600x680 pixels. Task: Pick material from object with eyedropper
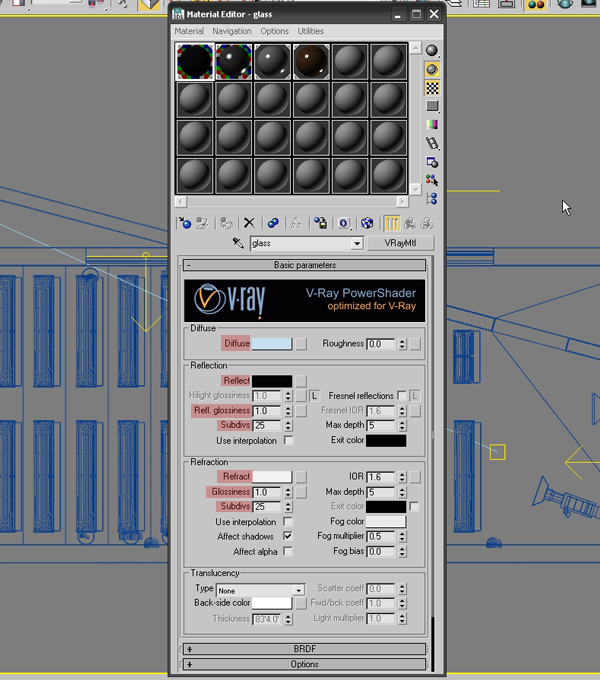tap(238, 244)
